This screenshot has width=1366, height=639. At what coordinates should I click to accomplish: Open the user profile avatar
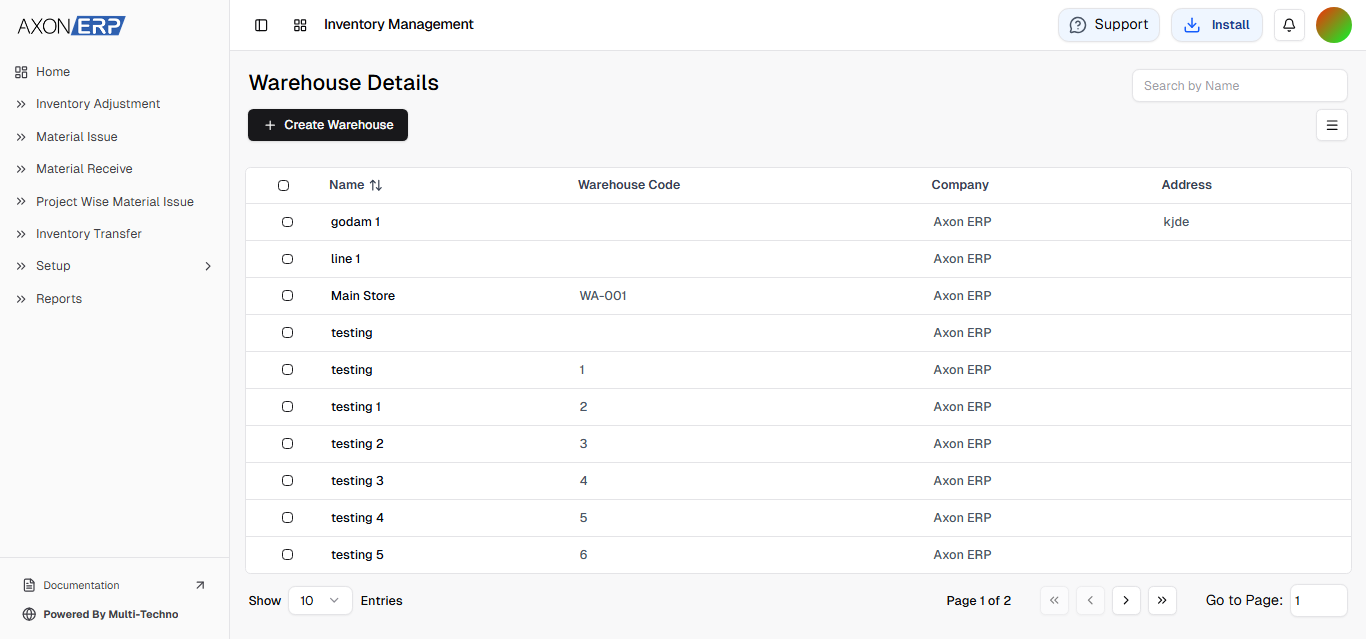[x=1334, y=25]
